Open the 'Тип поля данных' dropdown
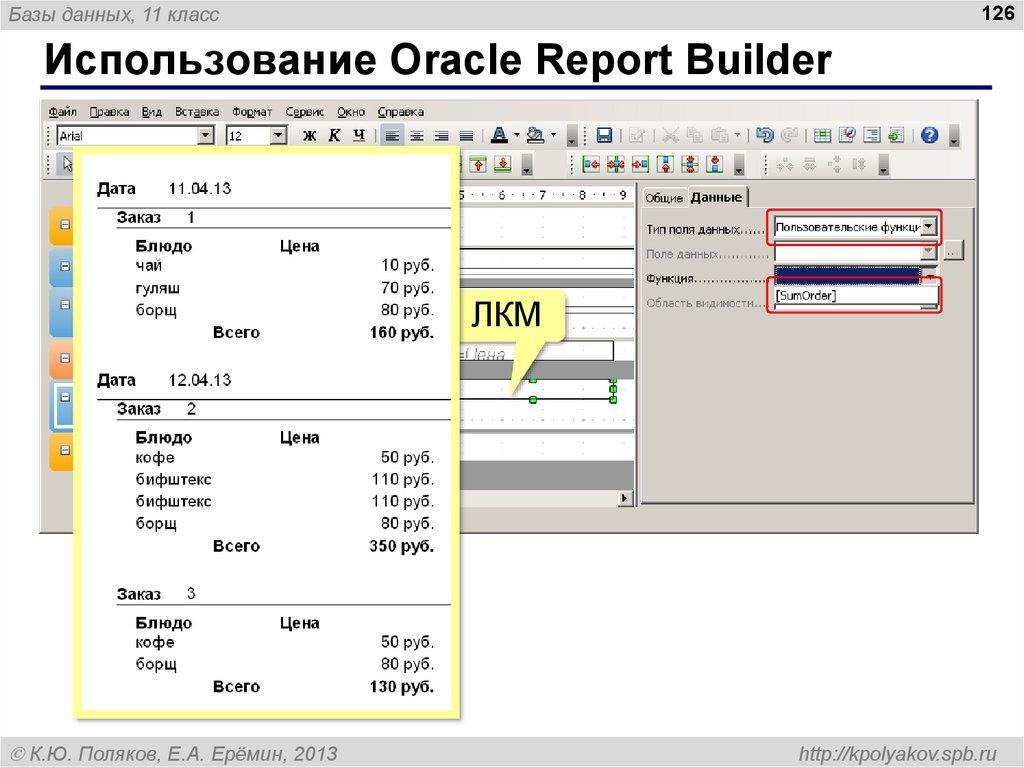Image resolution: width=1024 pixels, height=767 pixels. (929, 227)
